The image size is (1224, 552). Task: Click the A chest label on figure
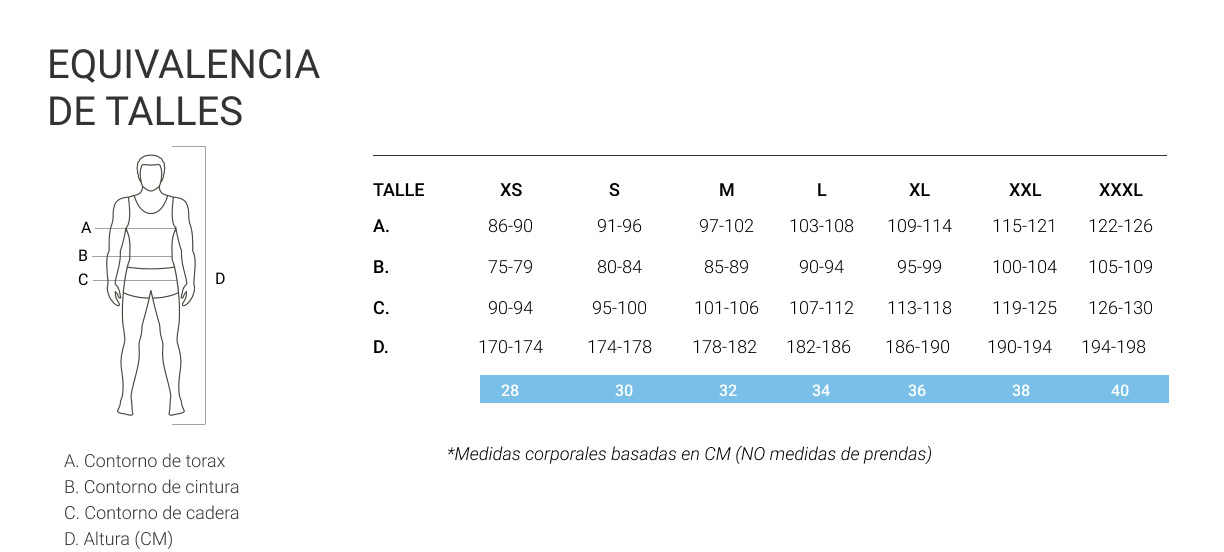(x=86, y=227)
